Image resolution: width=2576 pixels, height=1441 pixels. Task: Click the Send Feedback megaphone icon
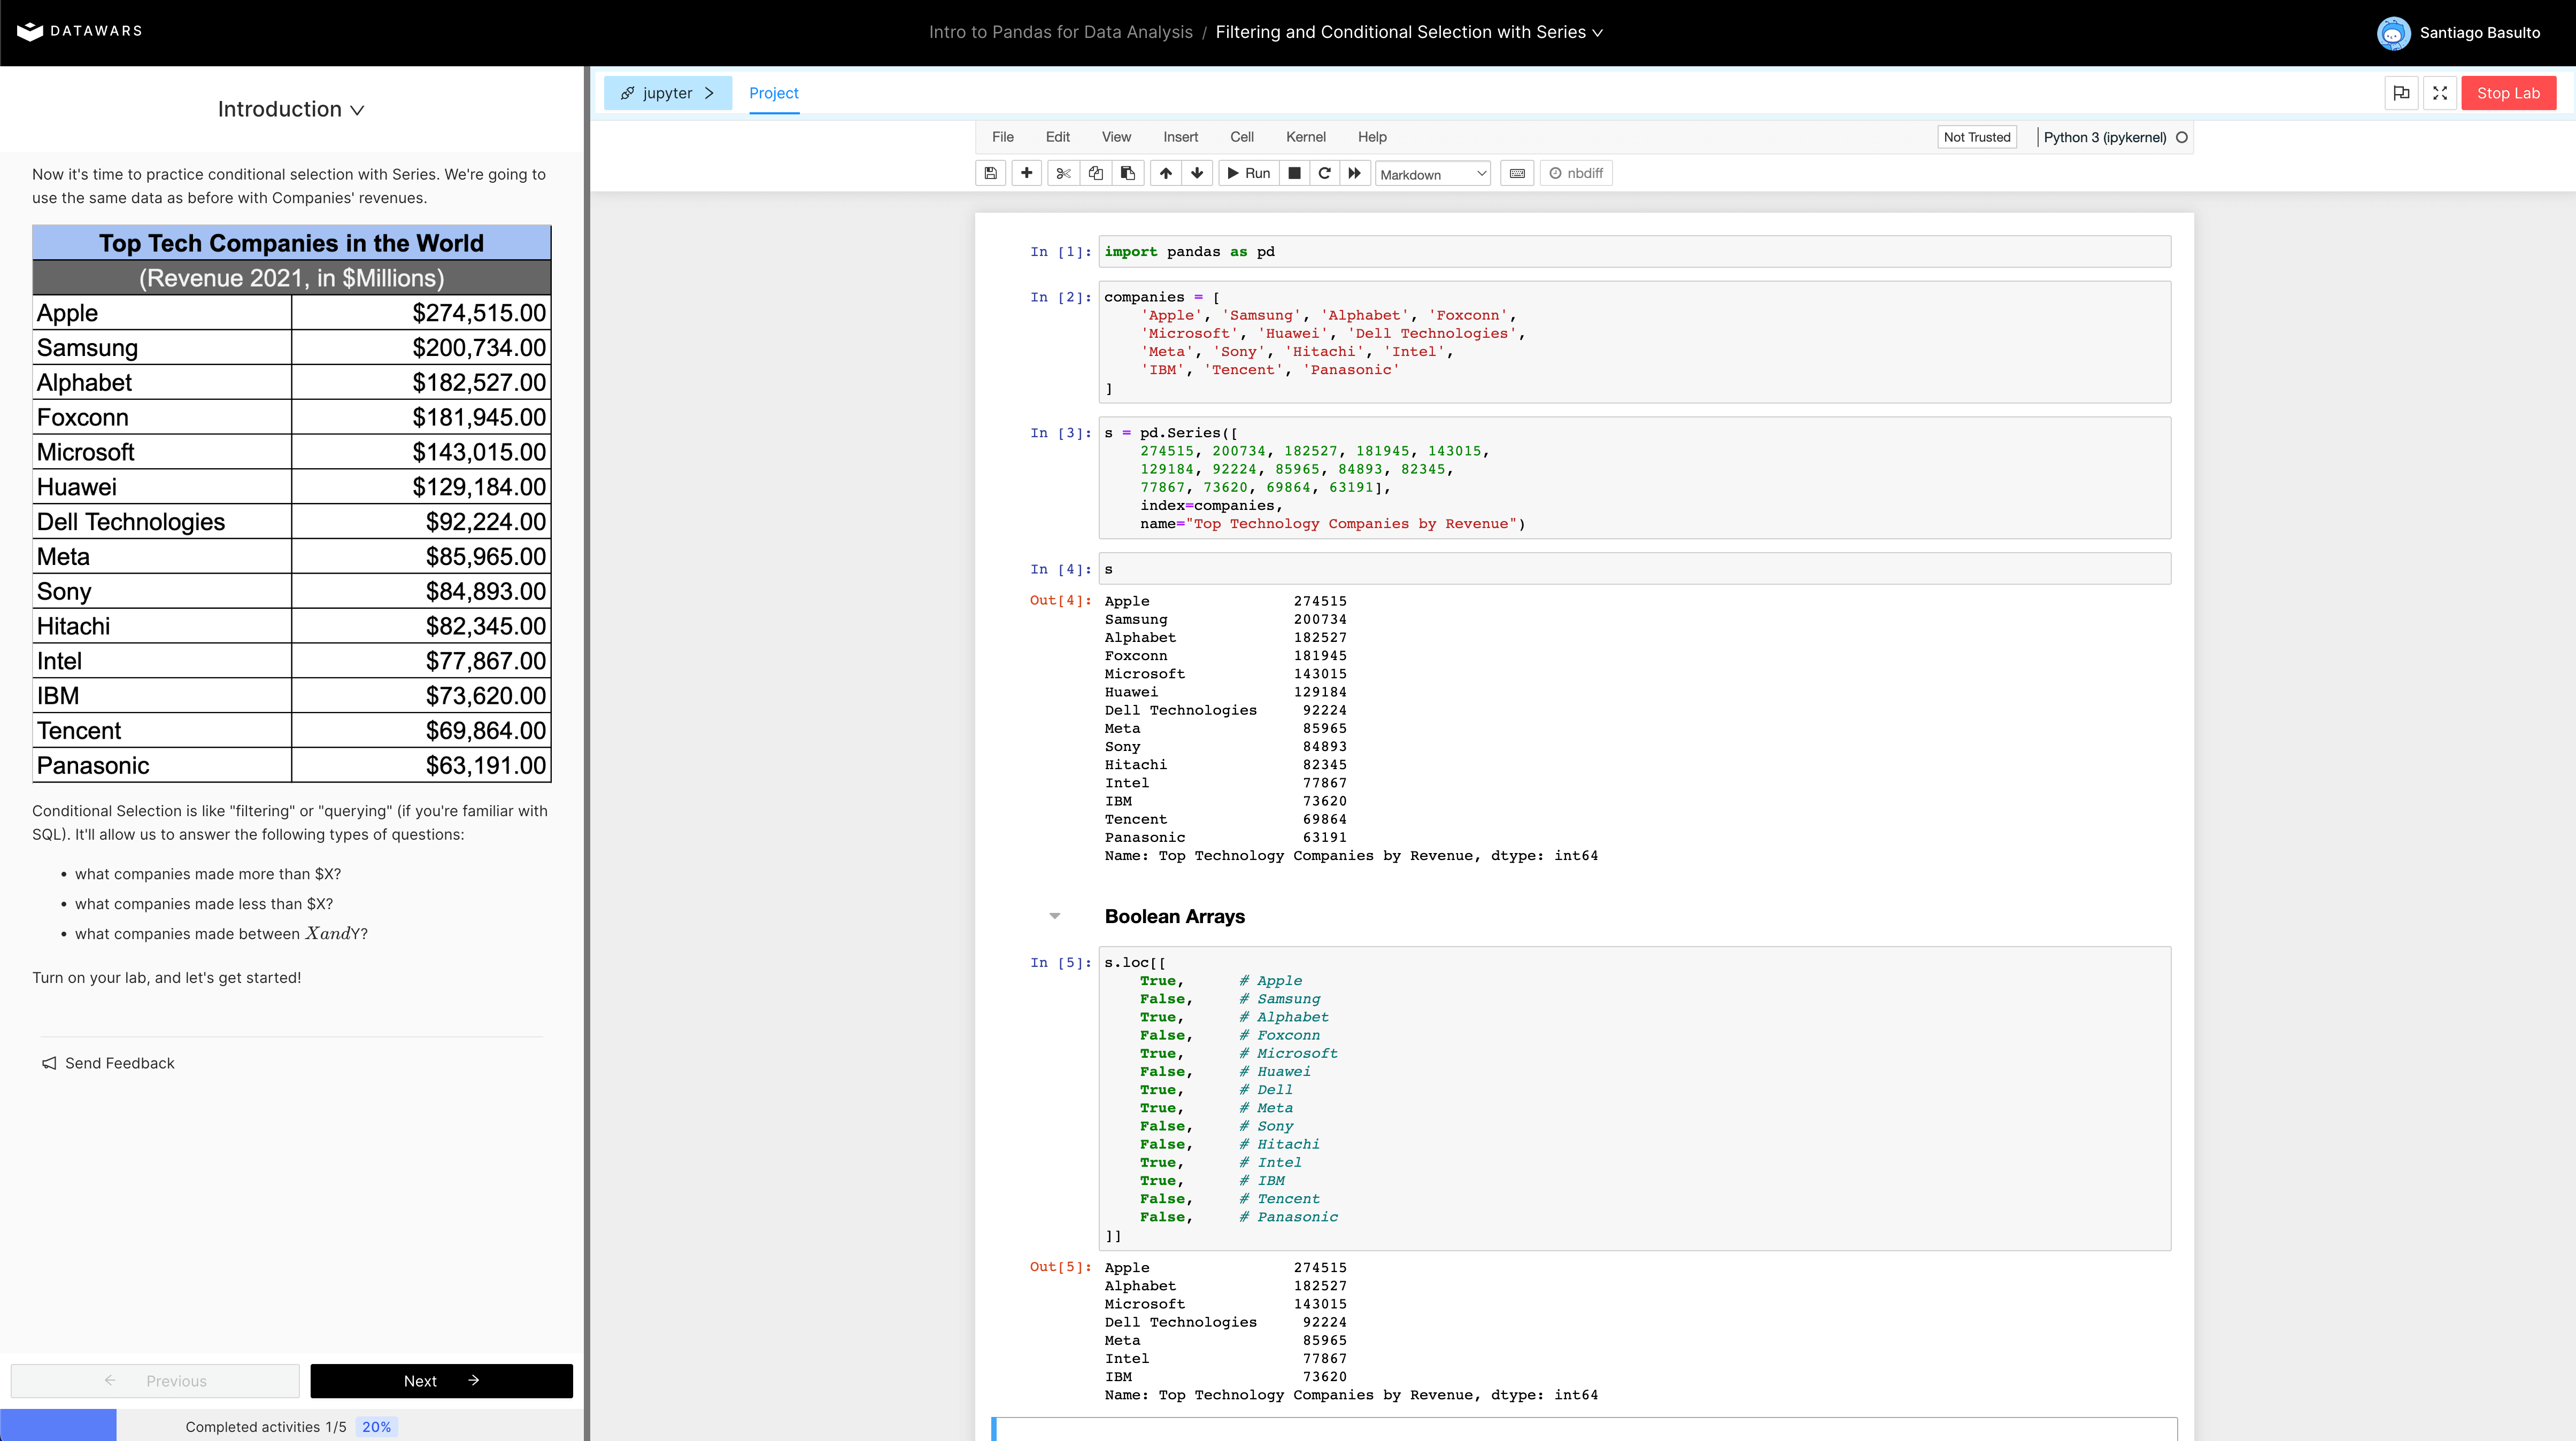coord(49,1063)
